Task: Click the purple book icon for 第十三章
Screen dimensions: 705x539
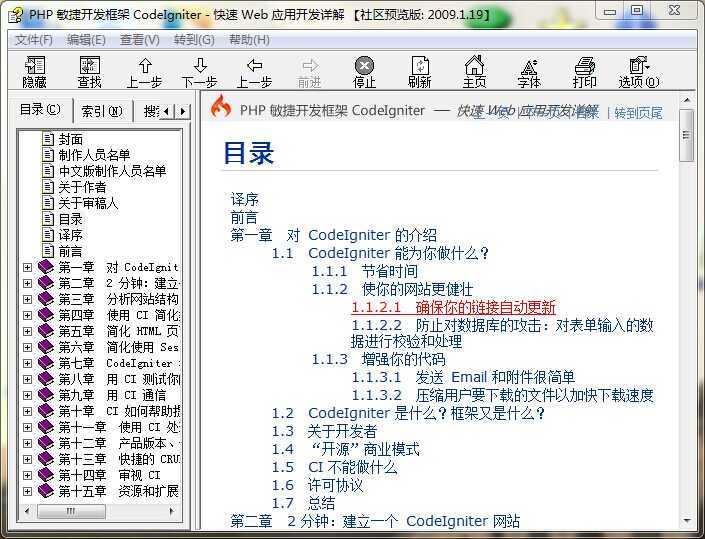Action: click(45, 459)
